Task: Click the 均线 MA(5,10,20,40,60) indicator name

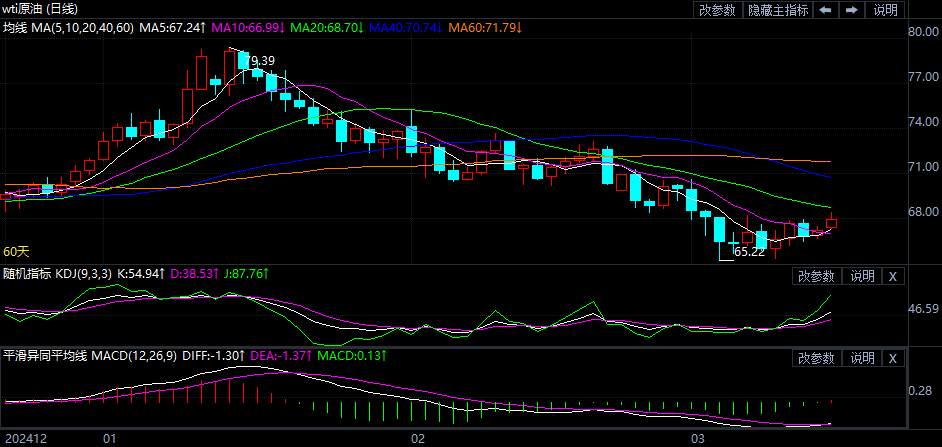Action: coord(68,28)
